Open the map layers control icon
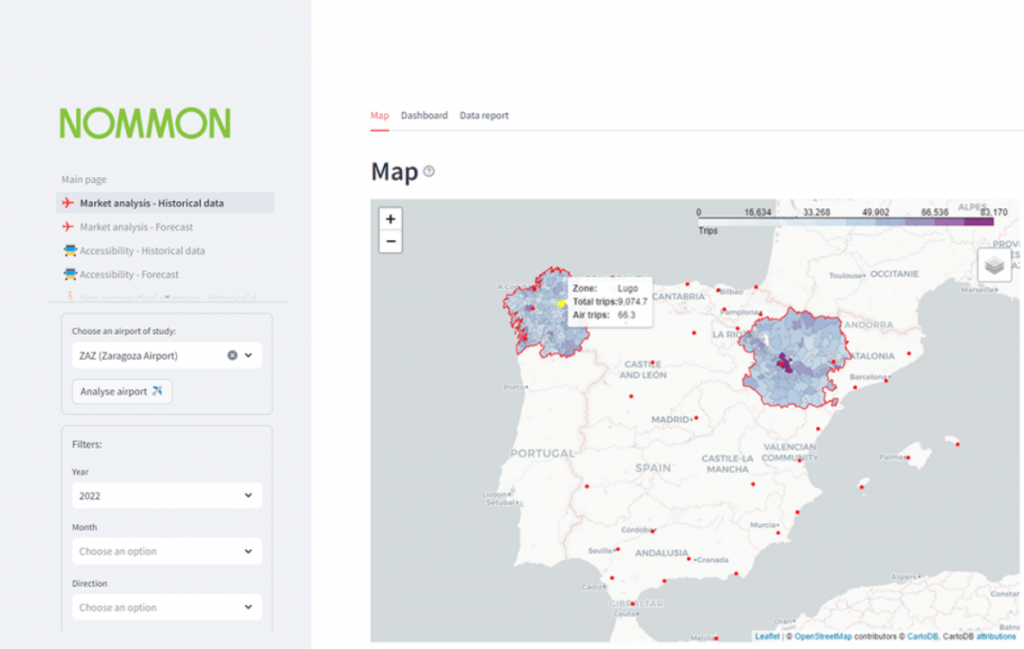This screenshot has height=649, width=1024. point(993,266)
